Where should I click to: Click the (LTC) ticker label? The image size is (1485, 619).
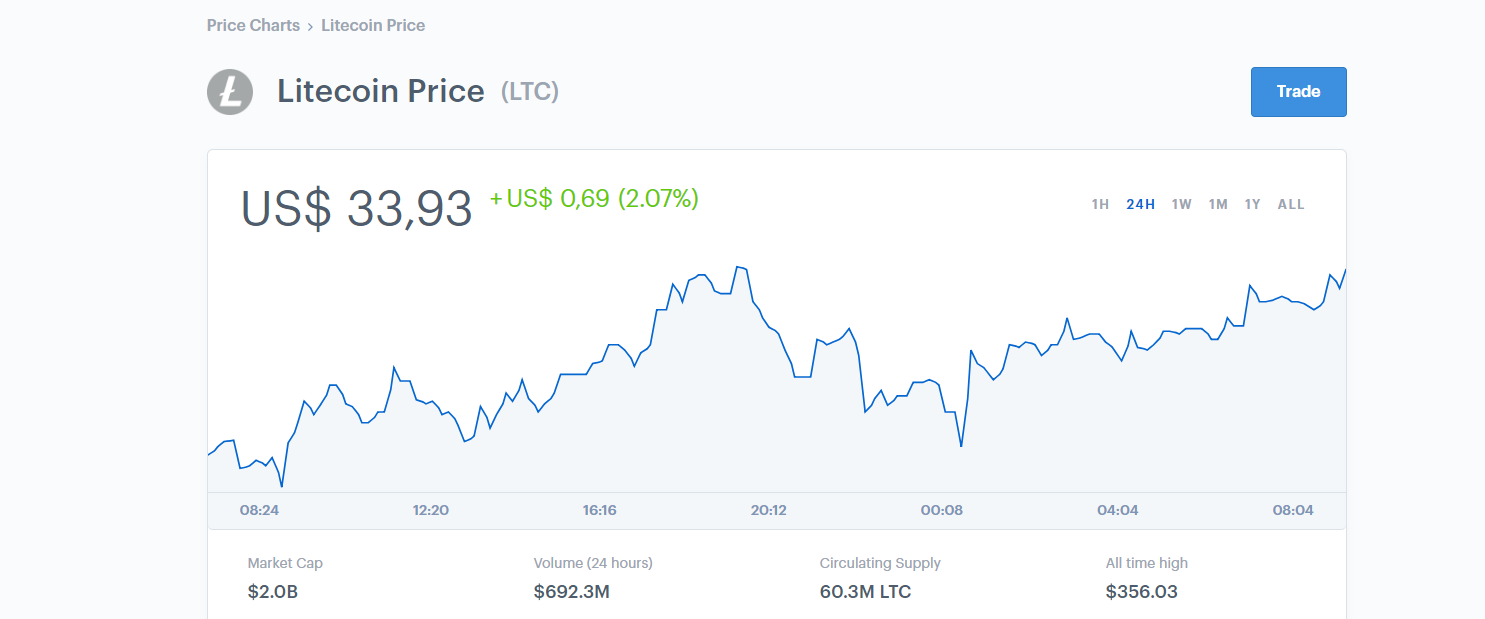click(530, 92)
